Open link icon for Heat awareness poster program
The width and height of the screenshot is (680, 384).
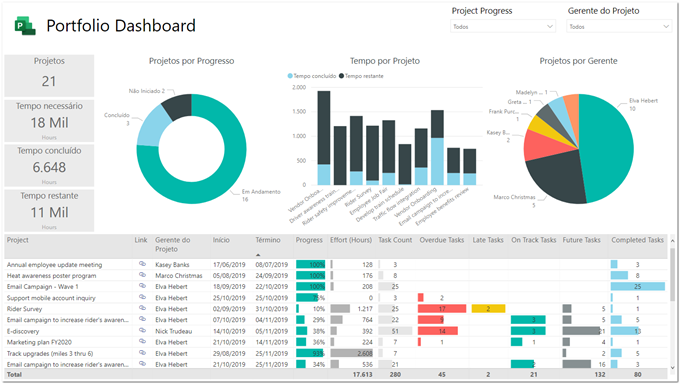point(142,275)
